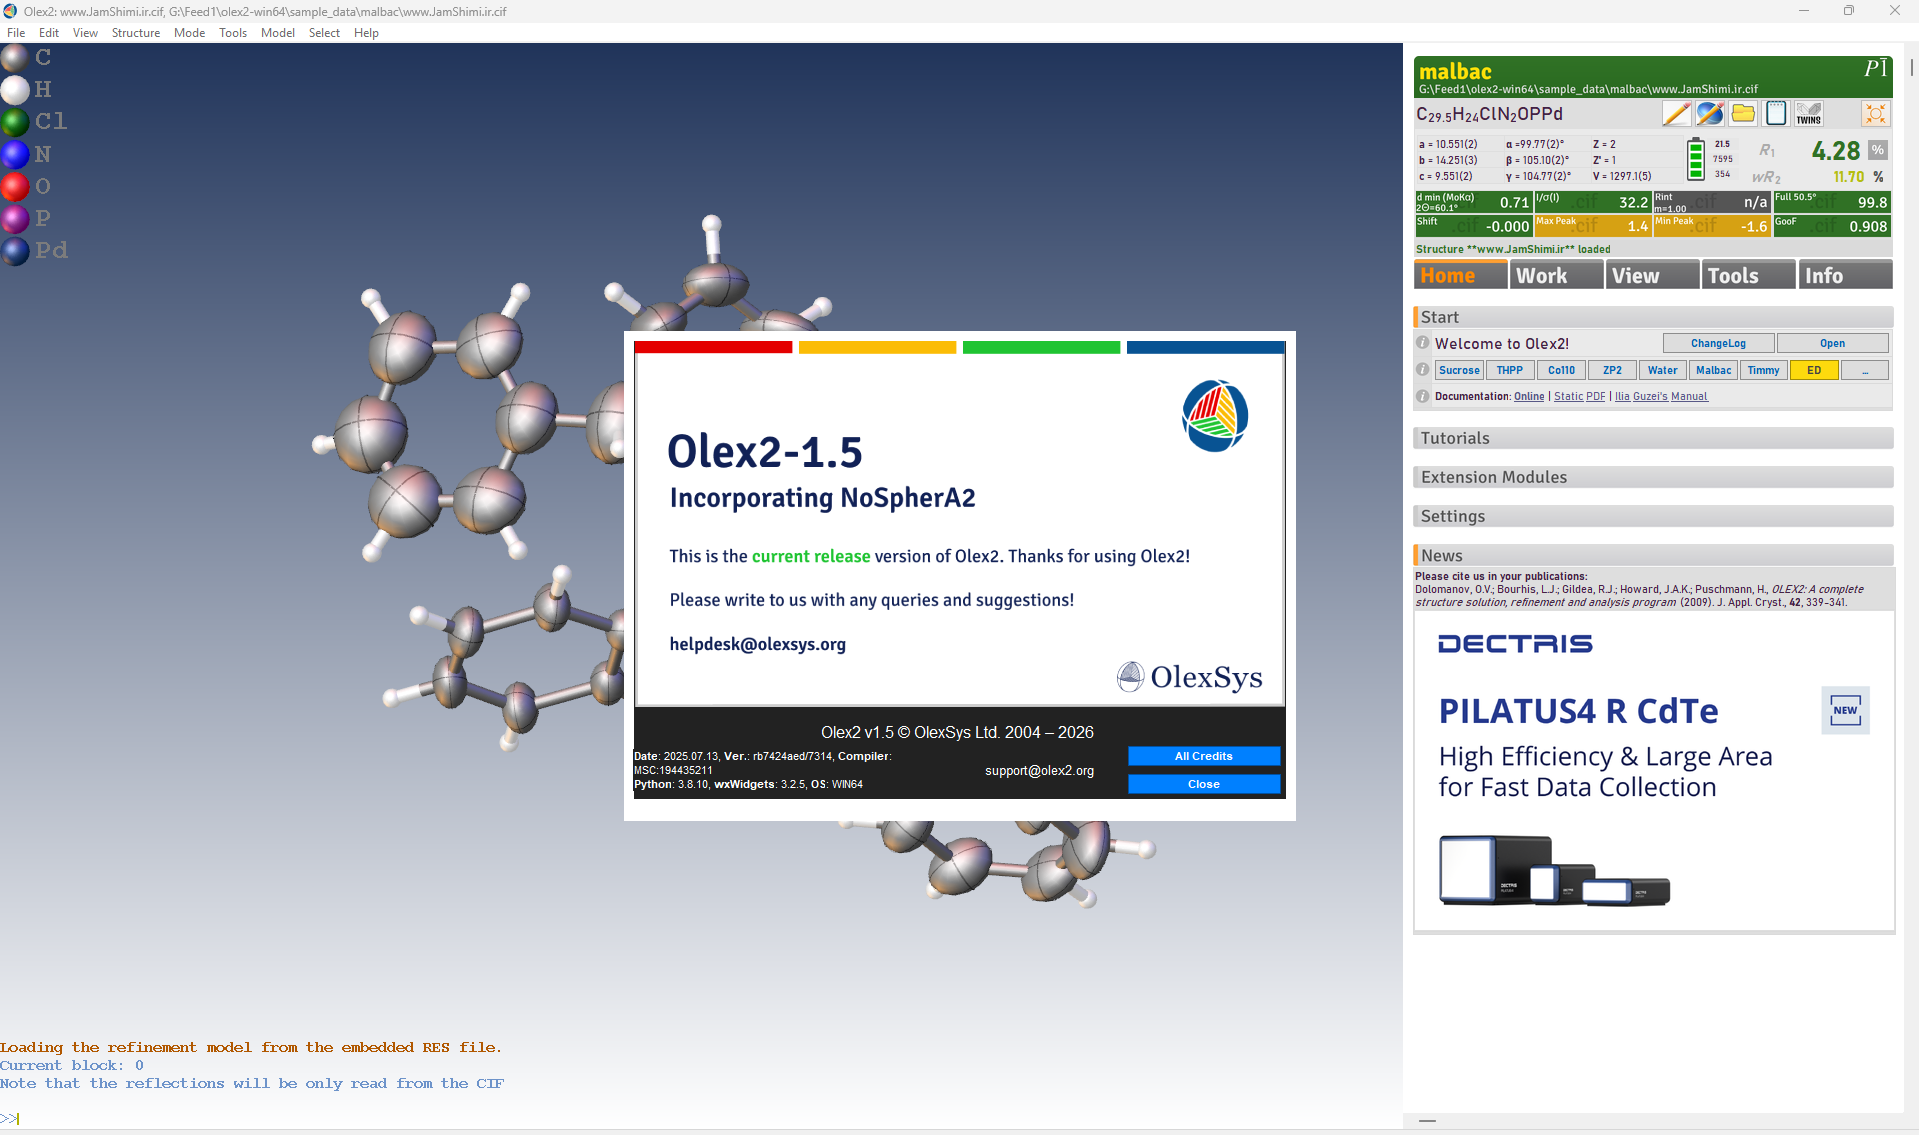Open the Mode menu
This screenshot has width=1919, height=1135.
tap(189, 33)
